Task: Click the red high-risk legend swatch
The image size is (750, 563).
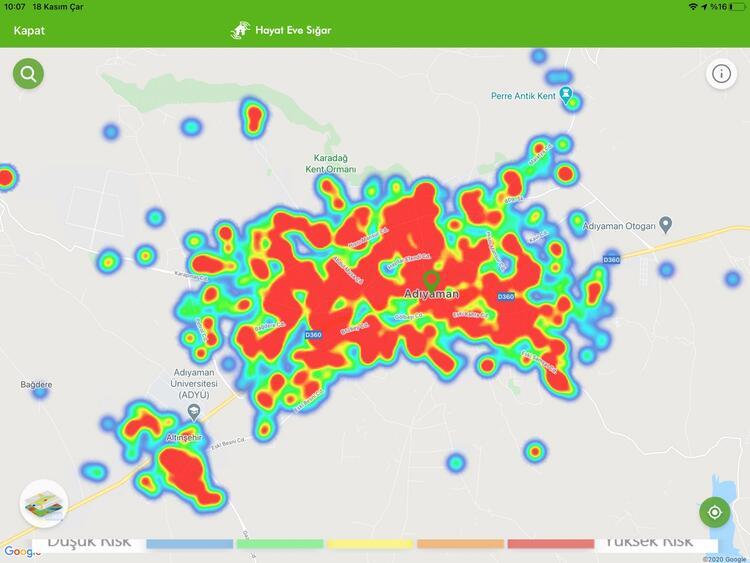Action: pos(550,544)
